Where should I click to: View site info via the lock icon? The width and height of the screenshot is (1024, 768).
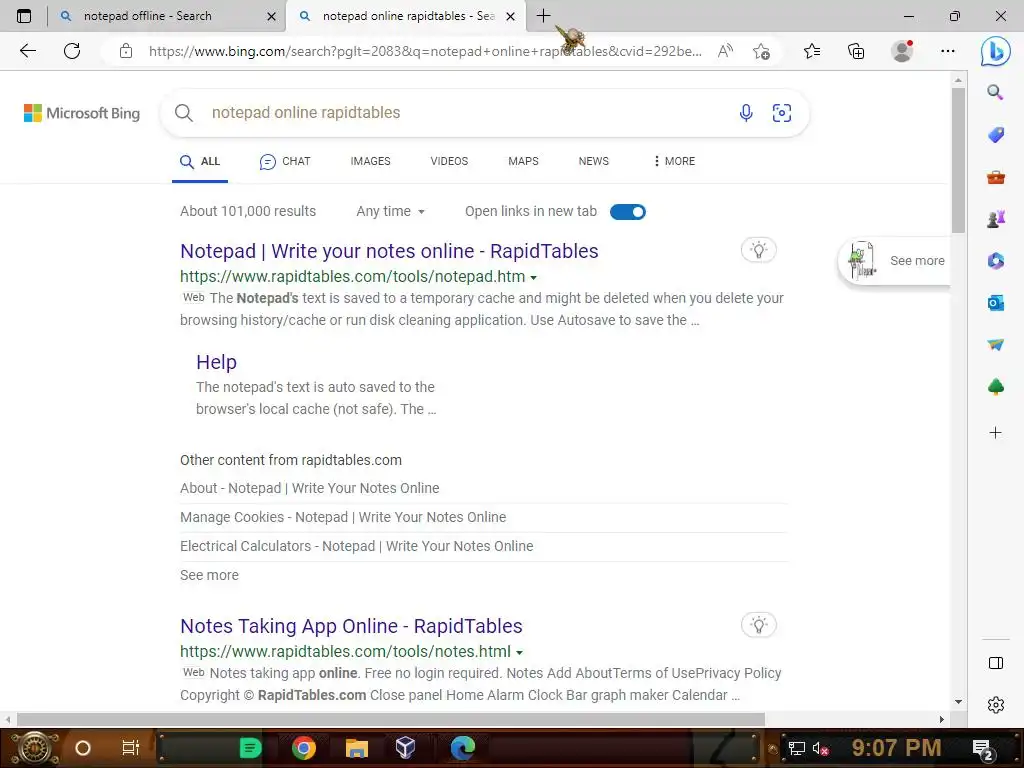pyautogui.click(x=126, y=51)
